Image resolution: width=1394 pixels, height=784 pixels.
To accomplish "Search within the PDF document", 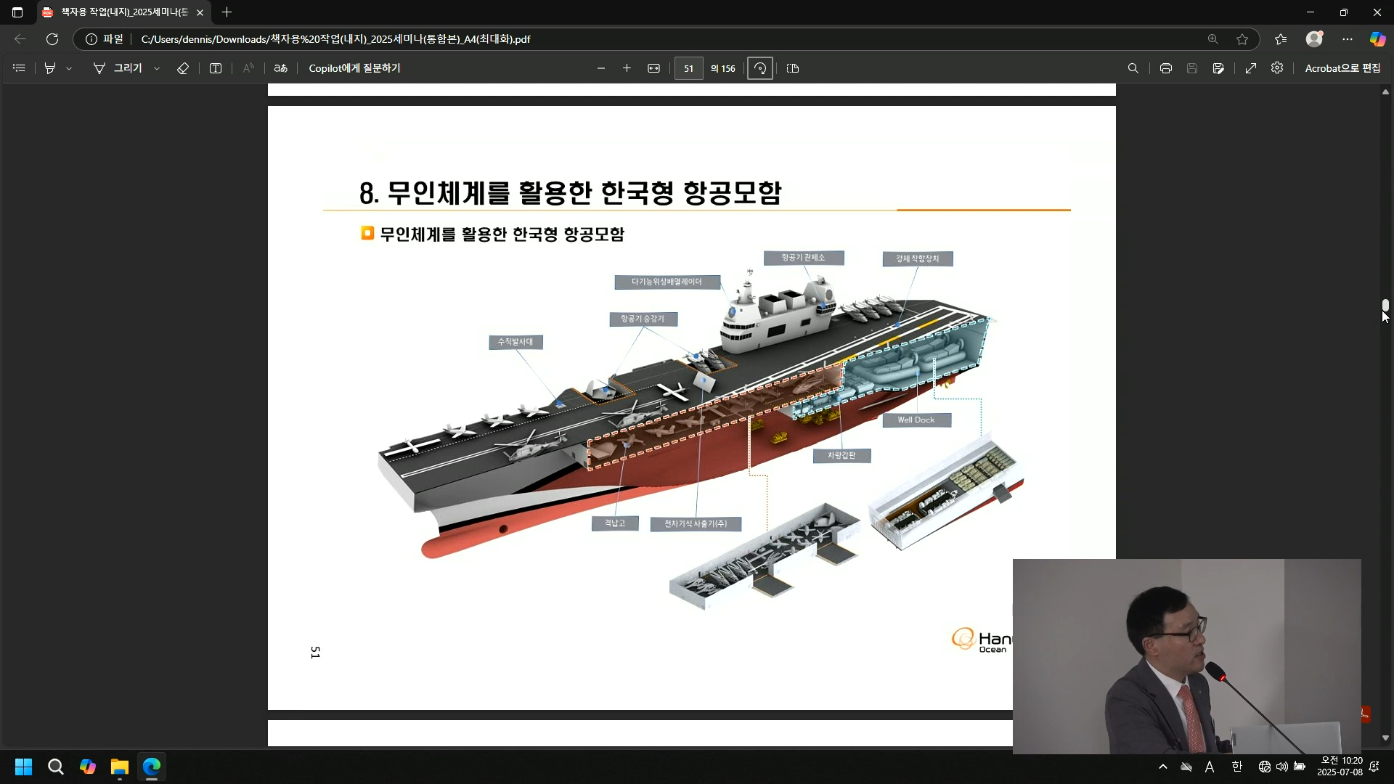I will (x=1133, y=68).
